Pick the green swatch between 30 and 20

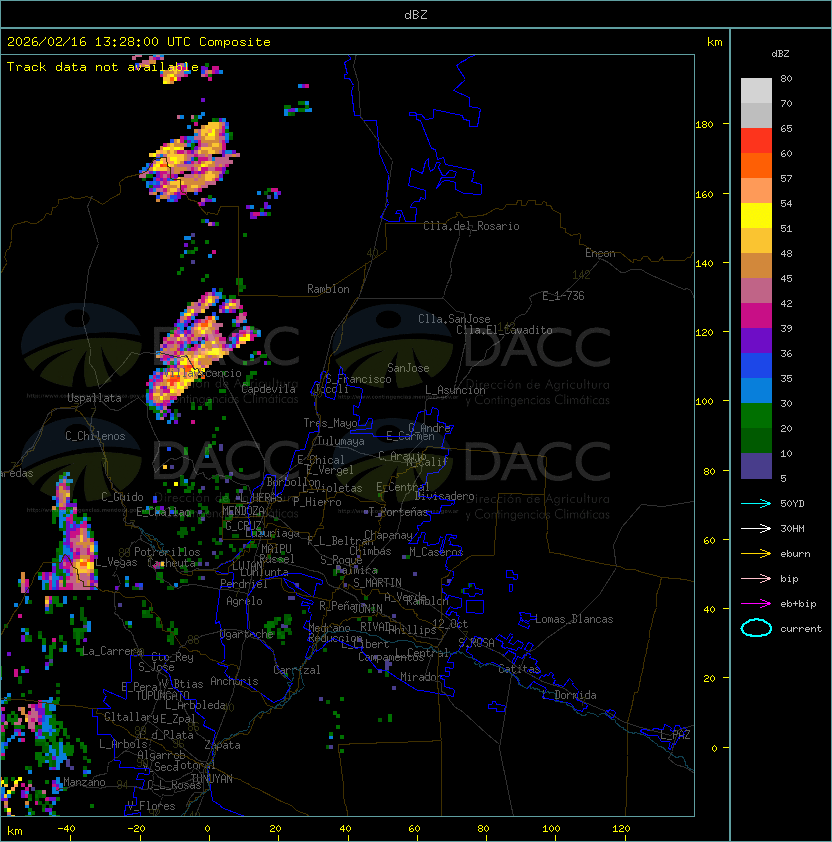[x=756, y=416]
